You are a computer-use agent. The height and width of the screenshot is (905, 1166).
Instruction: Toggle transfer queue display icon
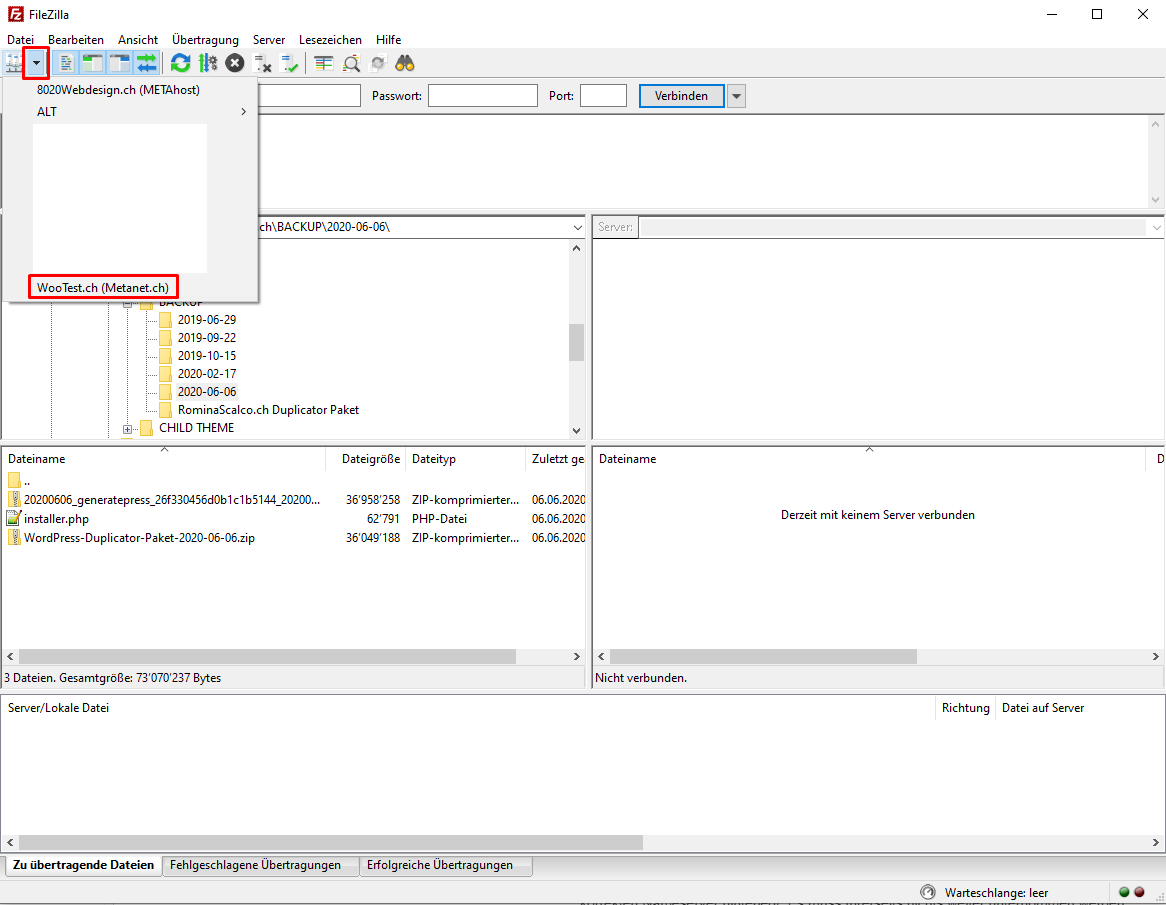[x=146, y=63]
